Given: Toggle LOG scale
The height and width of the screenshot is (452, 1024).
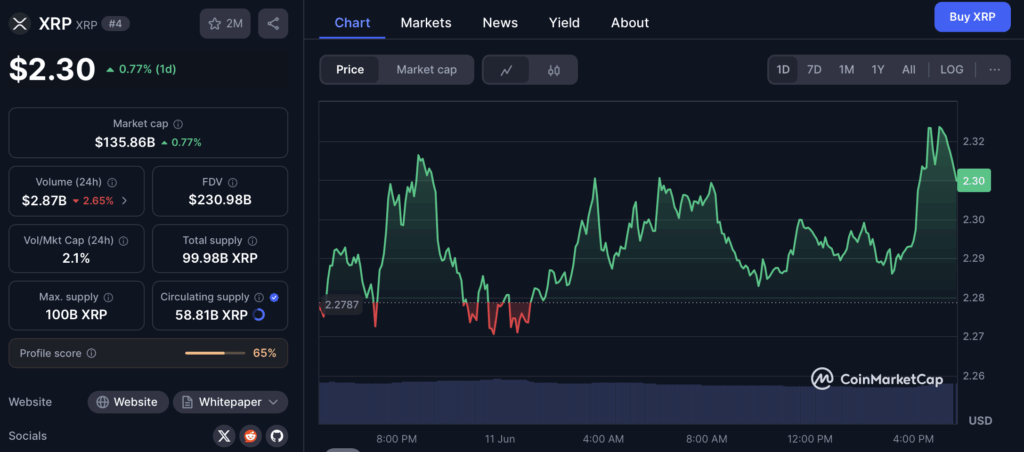Looking at the screenshot, I should [x=952, y=69].
